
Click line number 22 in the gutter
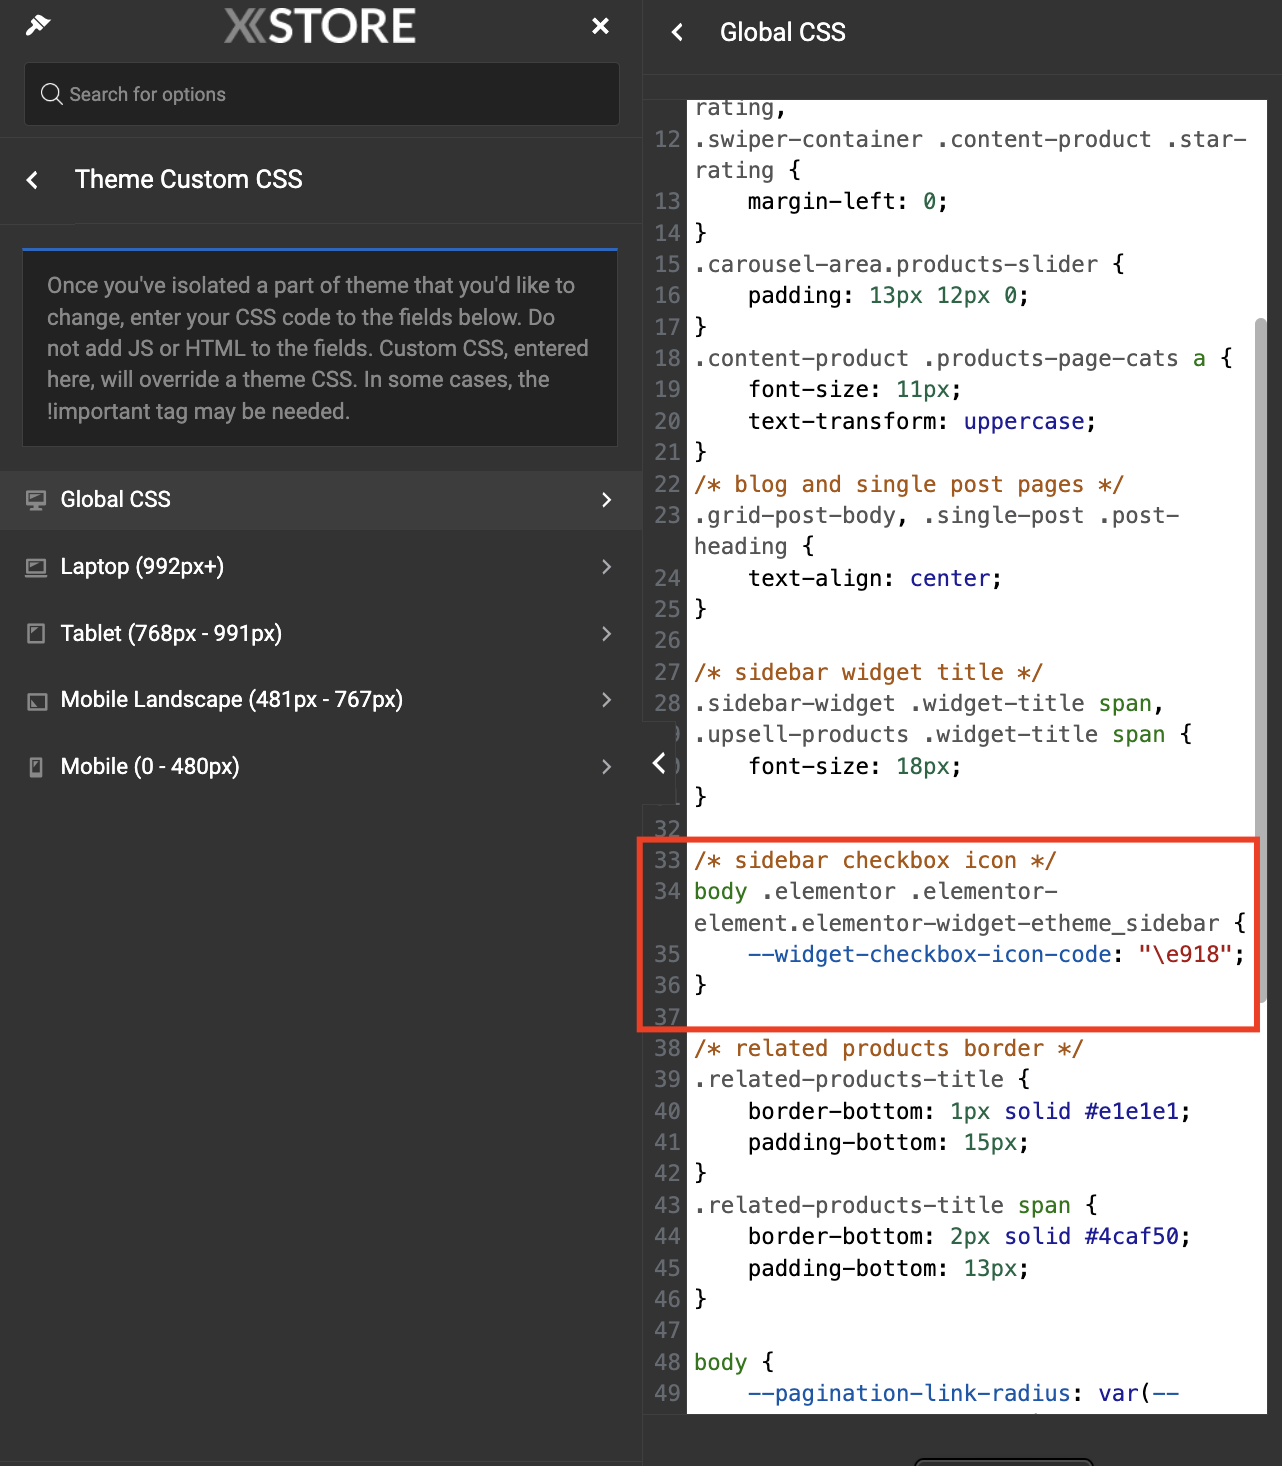[x=667, y=484]
